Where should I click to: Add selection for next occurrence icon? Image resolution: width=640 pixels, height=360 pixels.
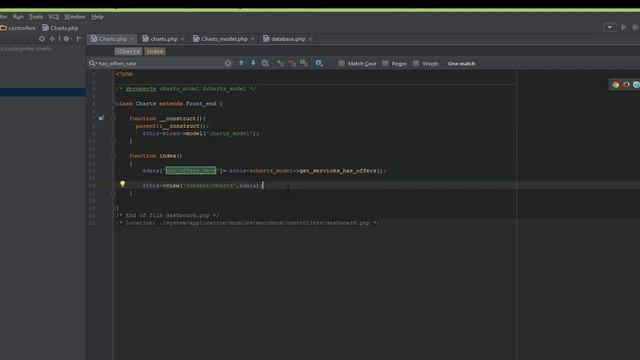click(280, 63)
